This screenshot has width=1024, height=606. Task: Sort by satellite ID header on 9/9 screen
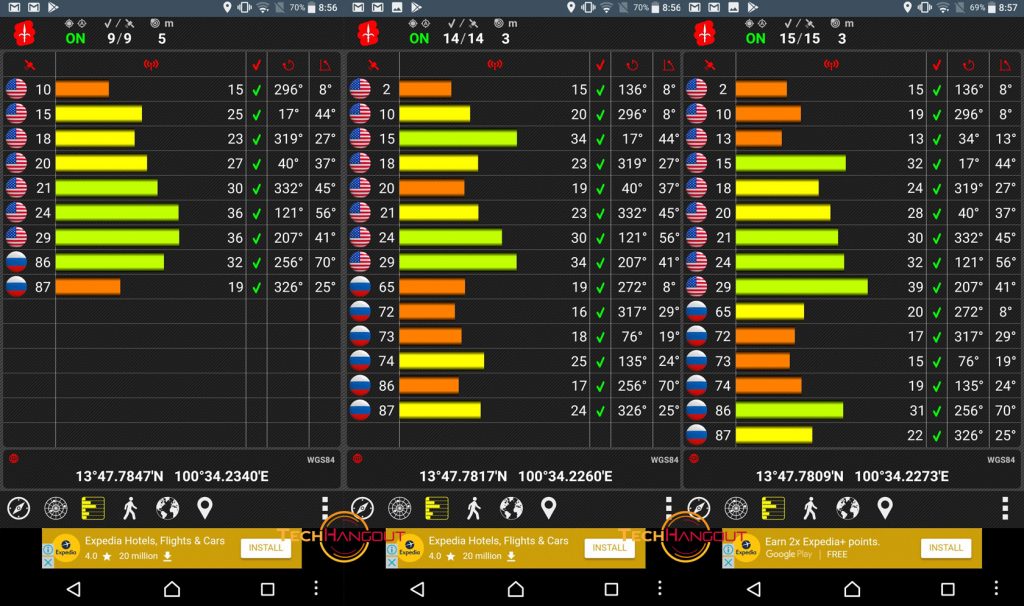point(29,65)
